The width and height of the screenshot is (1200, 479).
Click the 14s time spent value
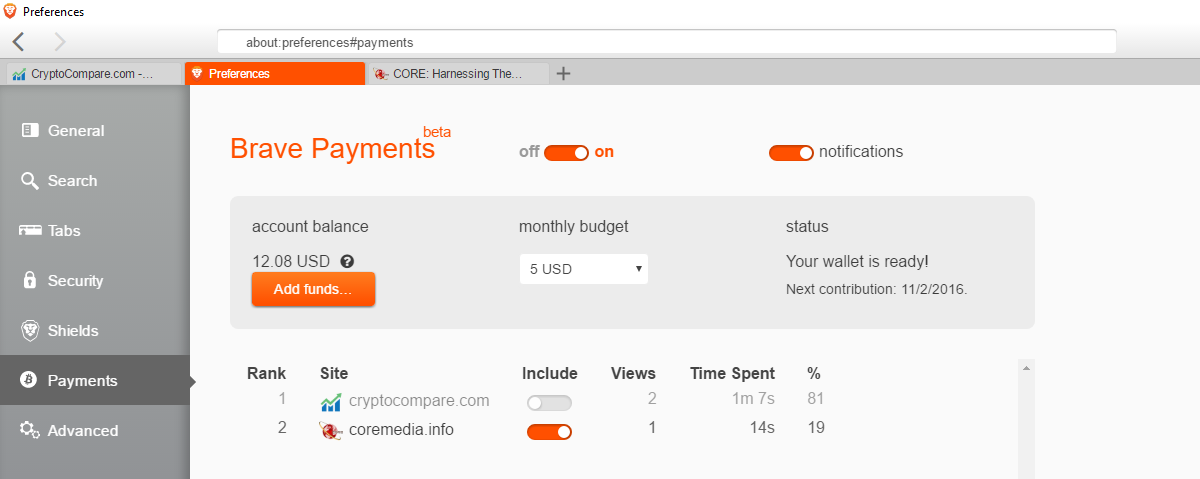coord(763,428)
